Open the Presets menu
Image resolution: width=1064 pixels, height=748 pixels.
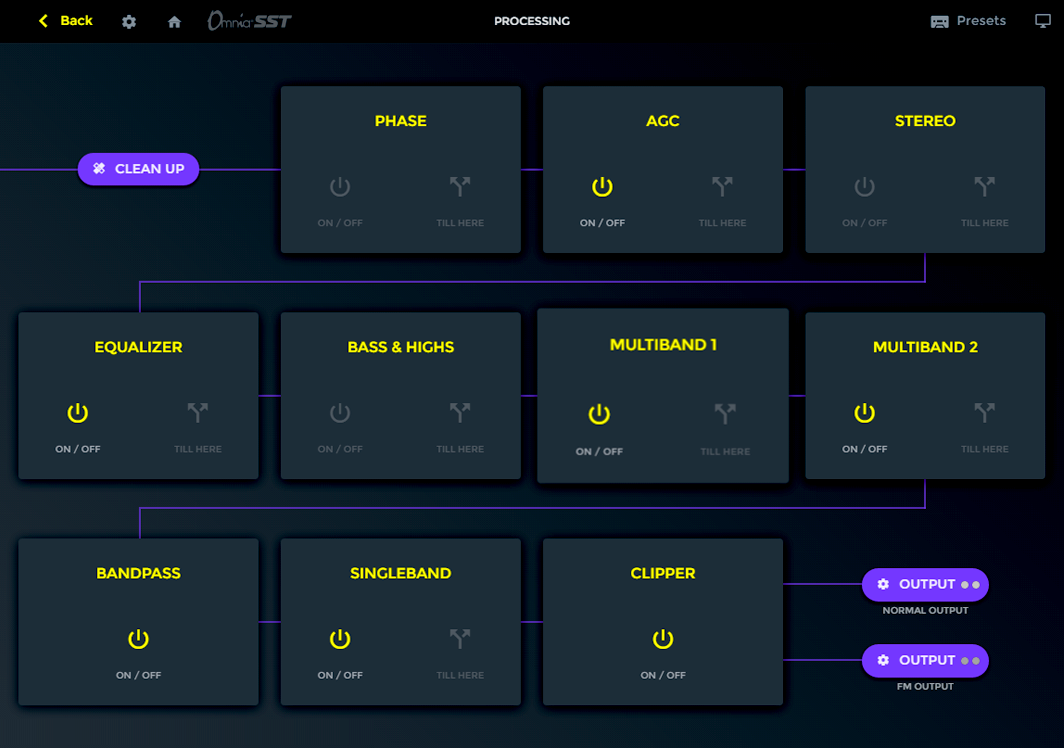(x=968, y=21)
